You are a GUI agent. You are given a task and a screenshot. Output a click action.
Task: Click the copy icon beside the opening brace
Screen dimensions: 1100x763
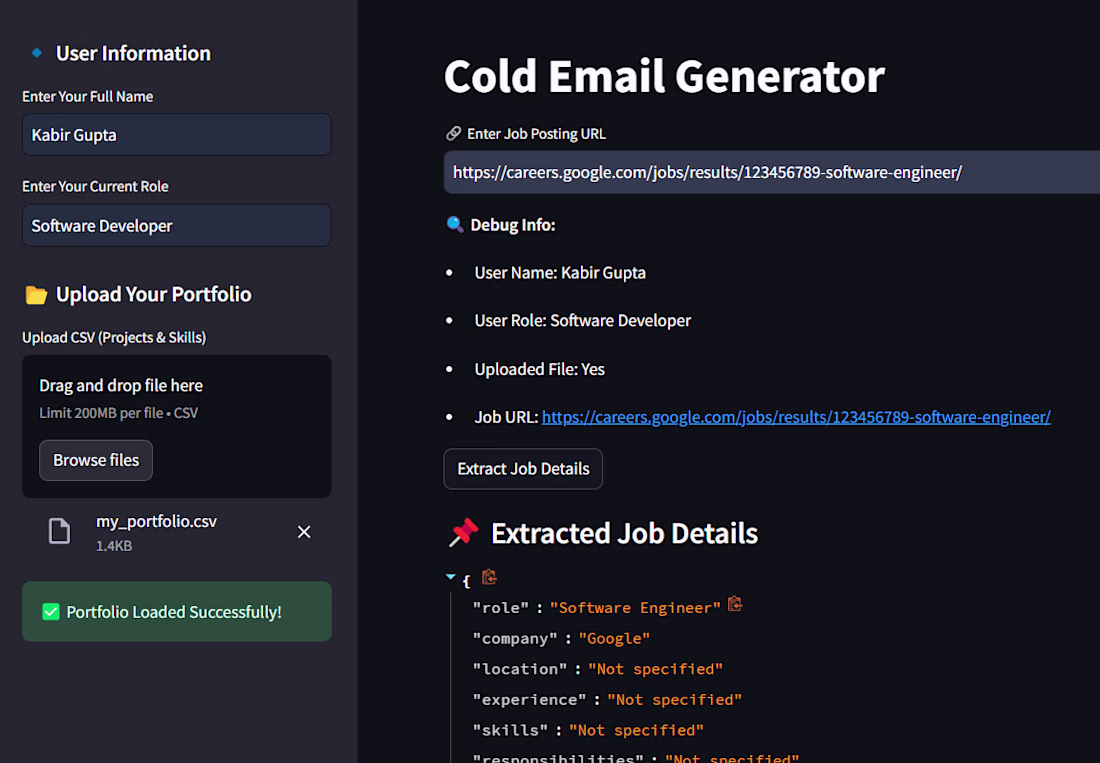(x=489, y=577)
